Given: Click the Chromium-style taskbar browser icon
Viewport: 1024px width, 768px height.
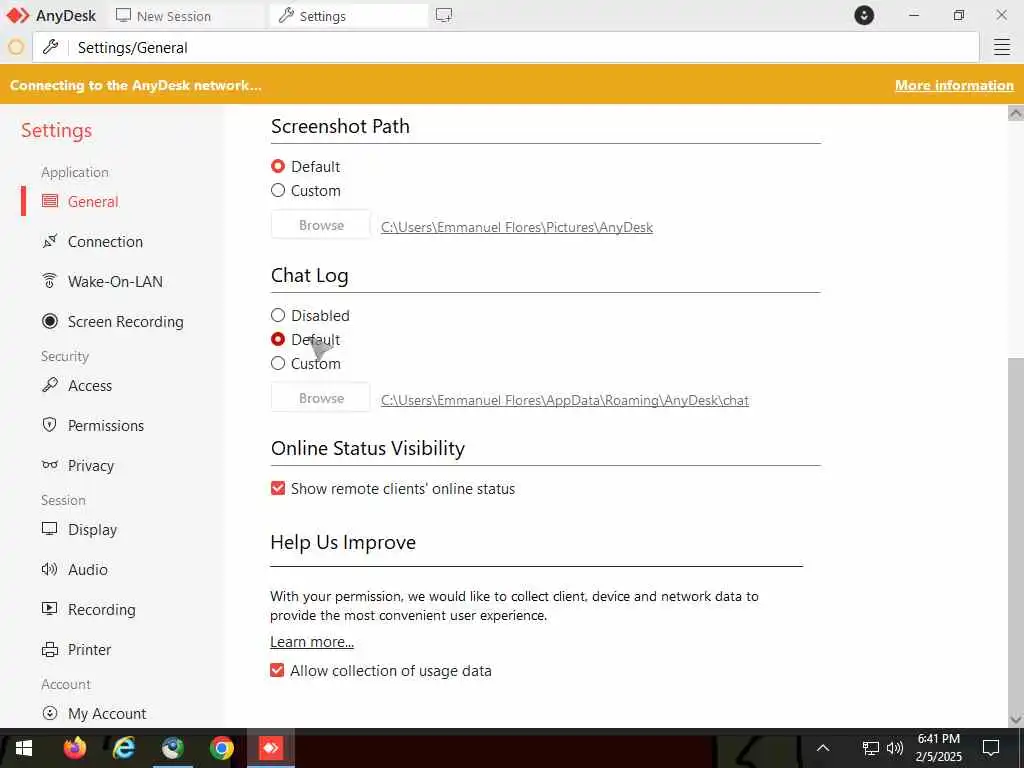Looking at the screenshot, I should pyautogui.click(x=172, y=748).
